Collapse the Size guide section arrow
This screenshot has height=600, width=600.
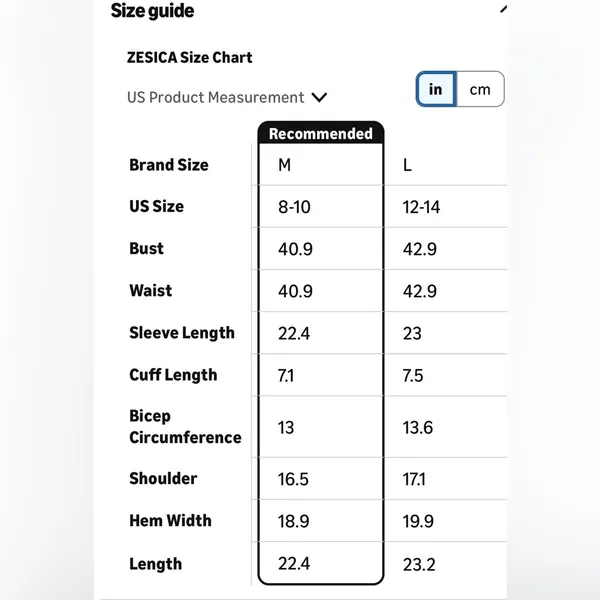pos(503,9)
